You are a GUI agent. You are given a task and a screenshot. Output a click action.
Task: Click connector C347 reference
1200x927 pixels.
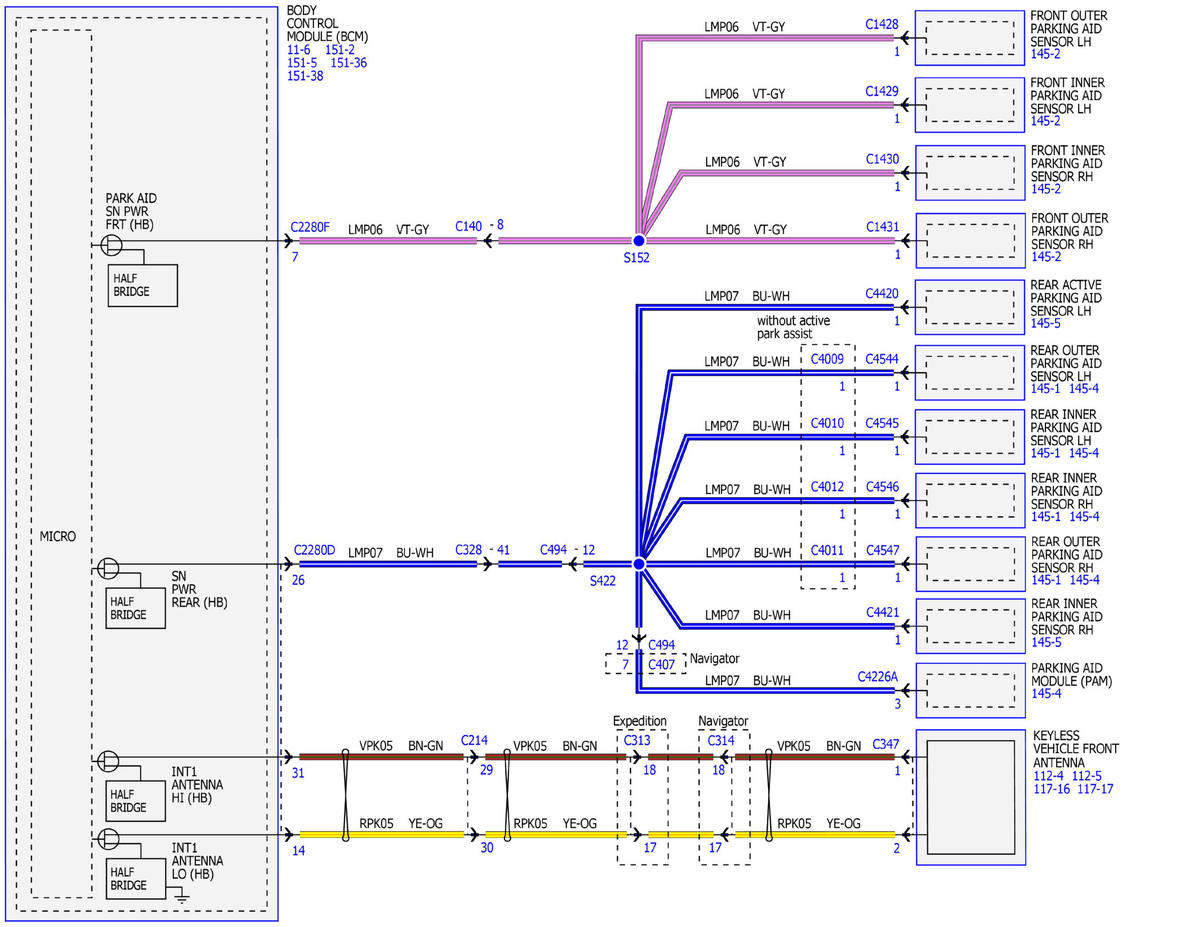(x=886, y=744)
